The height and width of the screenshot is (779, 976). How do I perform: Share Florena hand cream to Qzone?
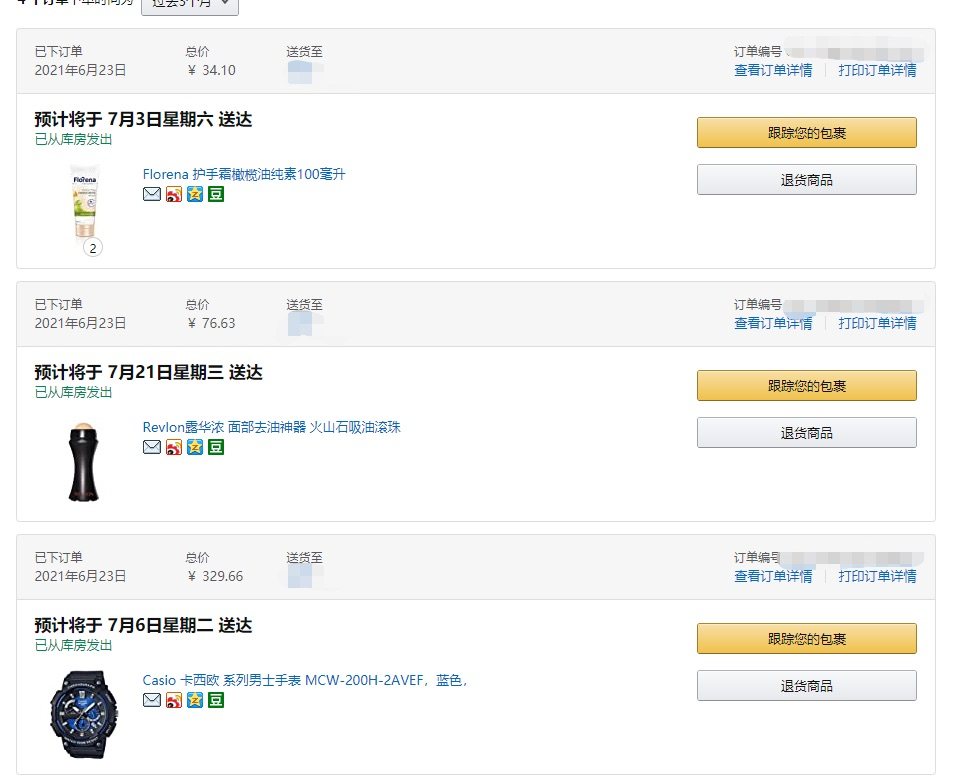click(x=194, y=194)
